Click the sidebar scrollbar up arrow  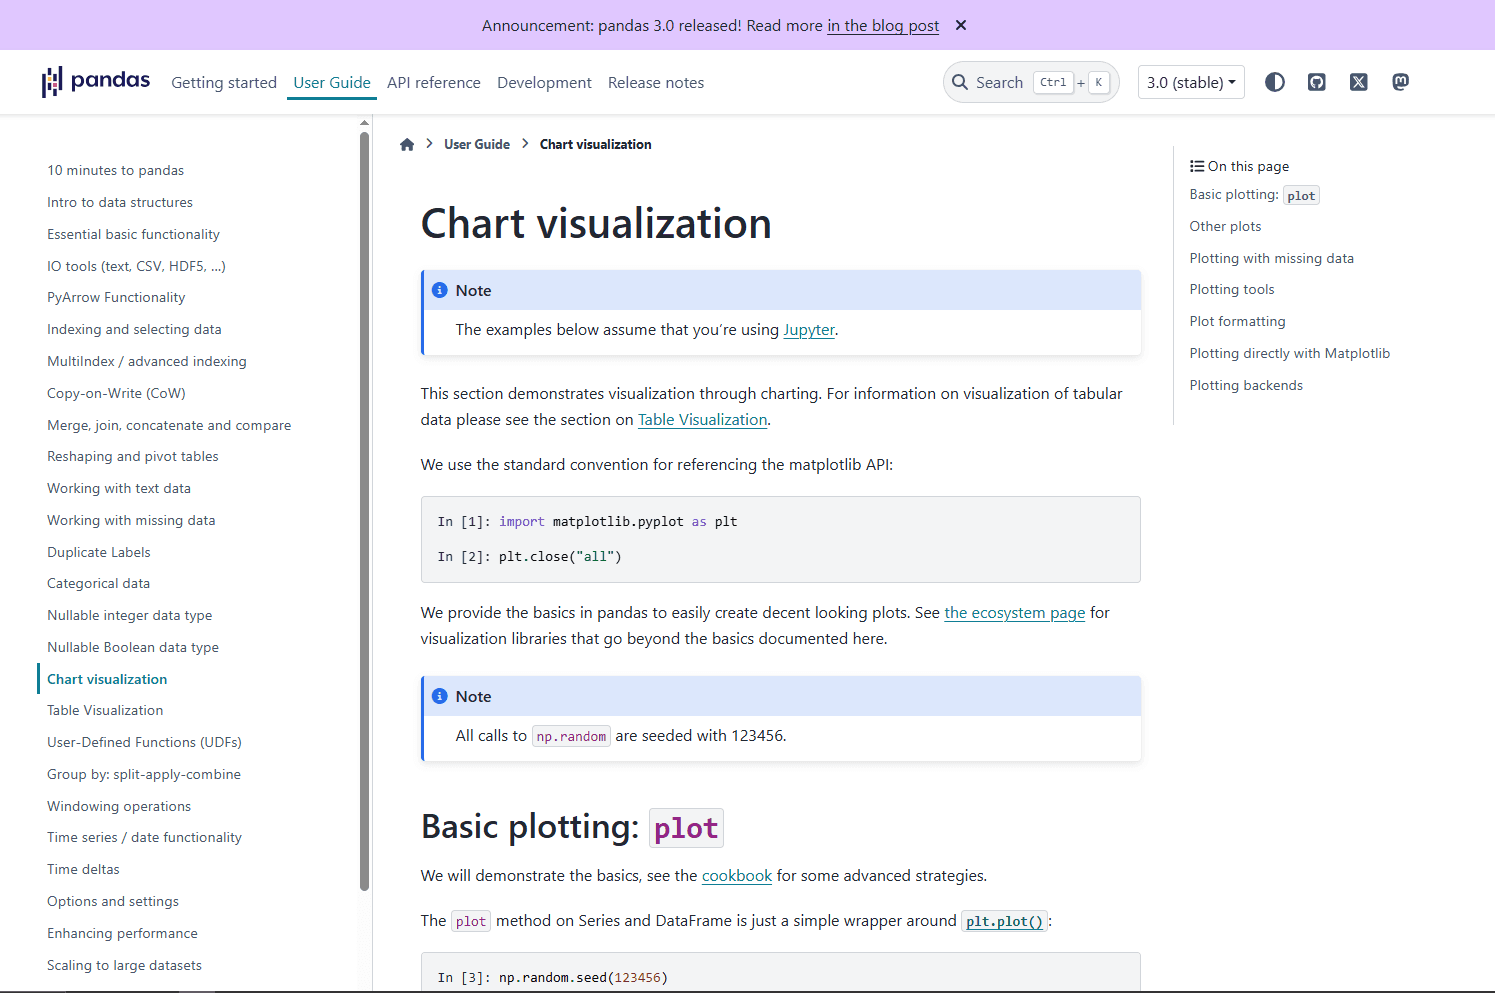pos(364,122)
